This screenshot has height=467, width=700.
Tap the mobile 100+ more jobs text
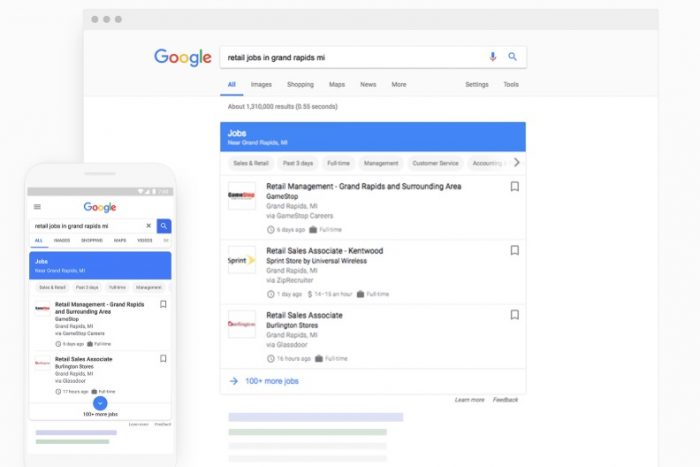pyautogui.click(x=100, y=414)
